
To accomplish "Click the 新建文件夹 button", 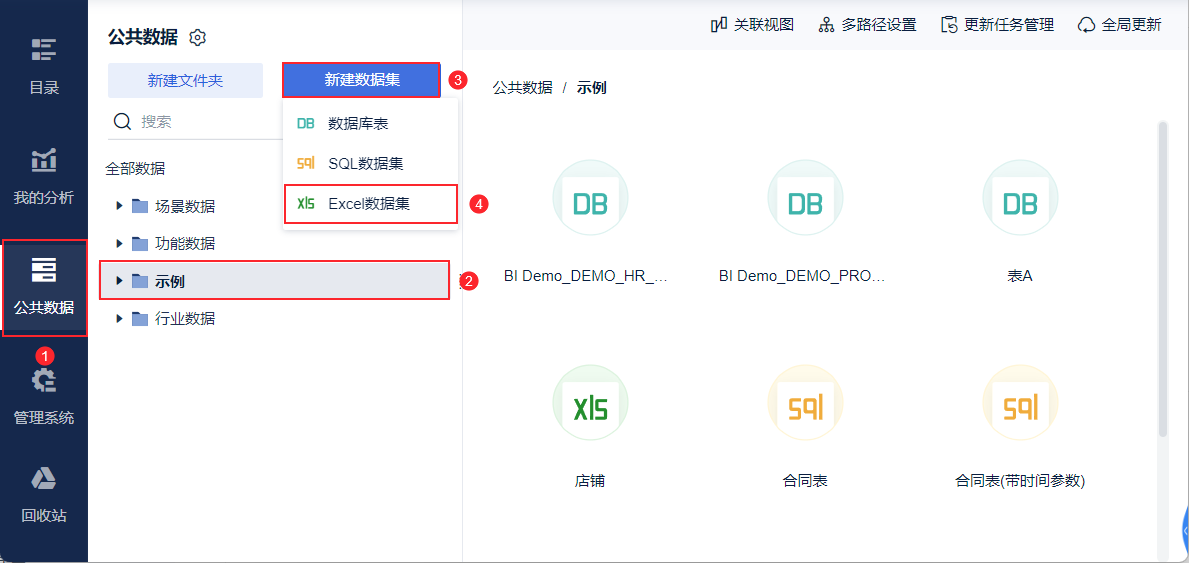I will [185, 80].
